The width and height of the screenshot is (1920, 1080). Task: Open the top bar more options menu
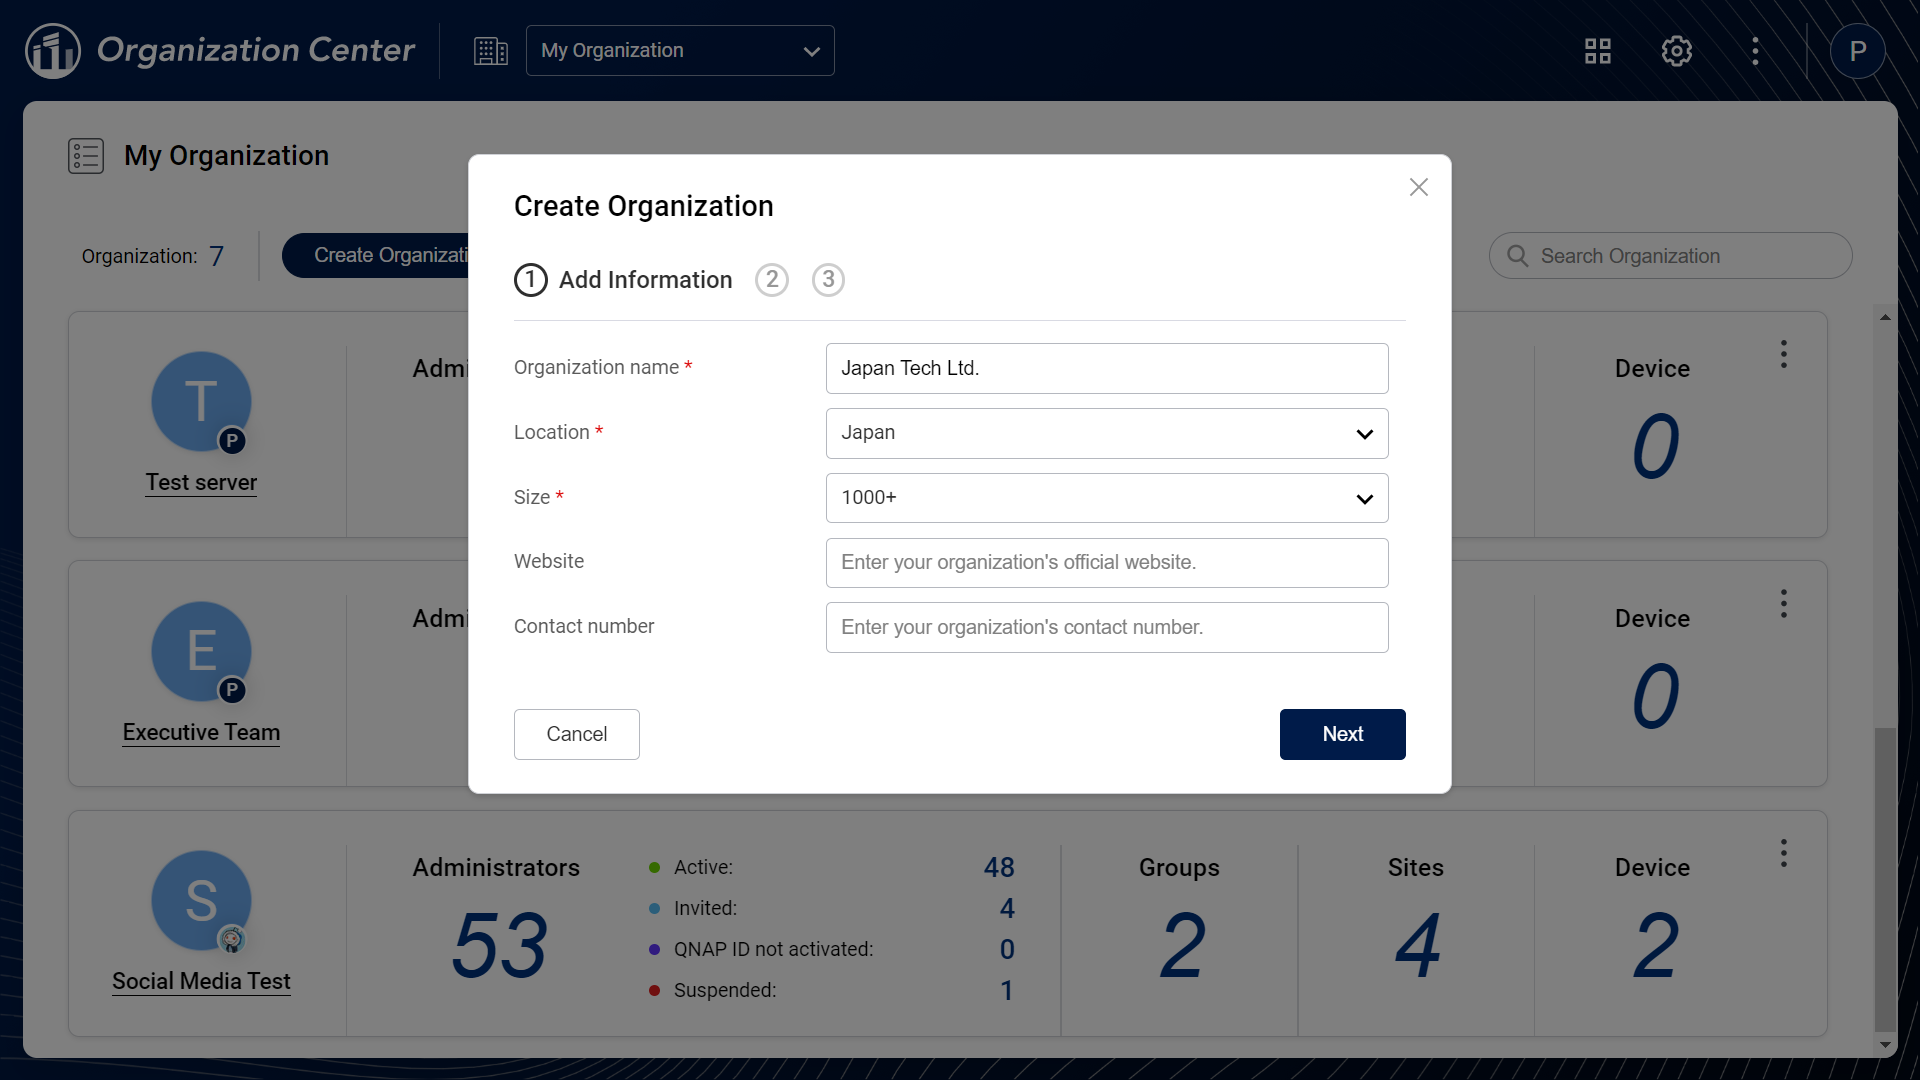(1755, 51)
